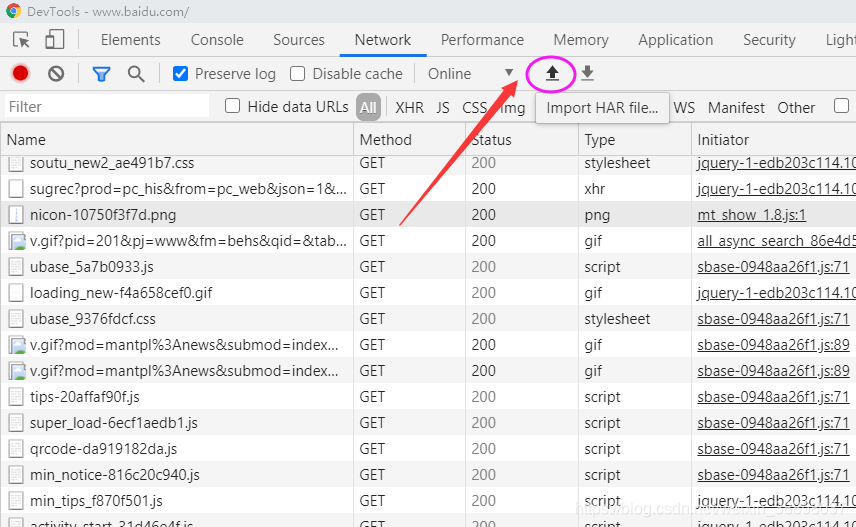Uncheck the Preserve log checkbox
This screenshot has width=856, height=527.
(180, 73)
